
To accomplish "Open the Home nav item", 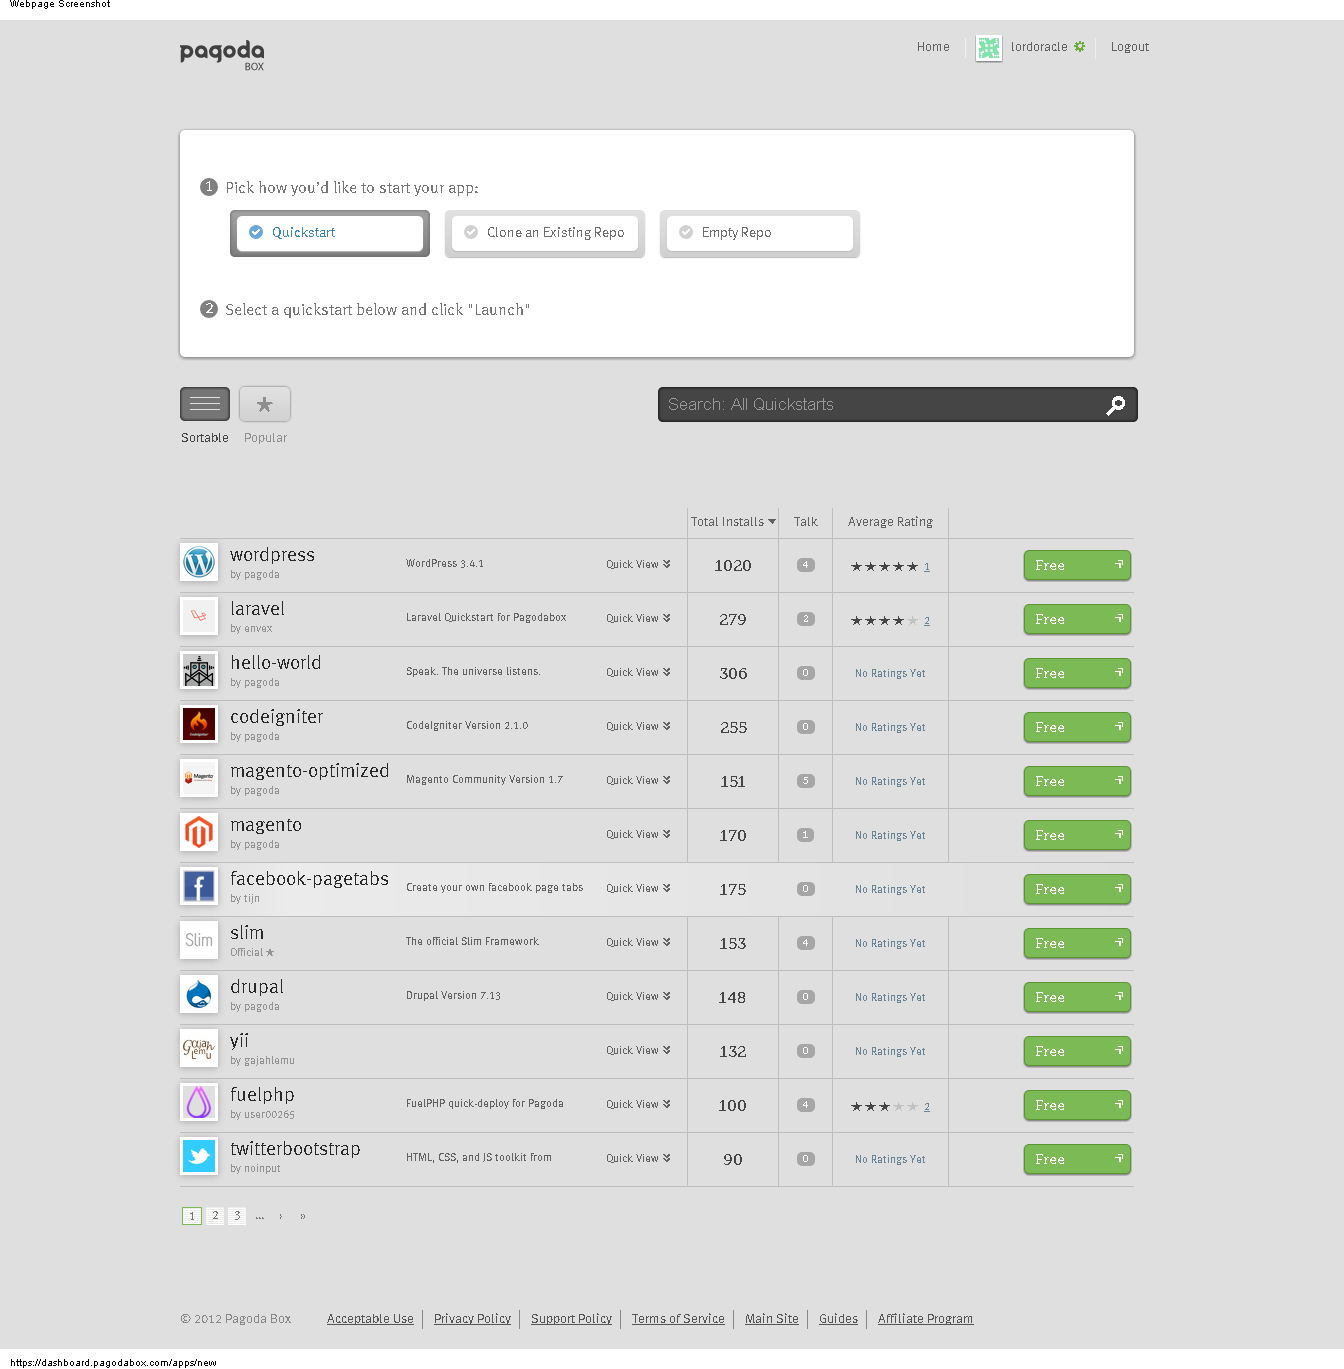I will coord(933,47).
